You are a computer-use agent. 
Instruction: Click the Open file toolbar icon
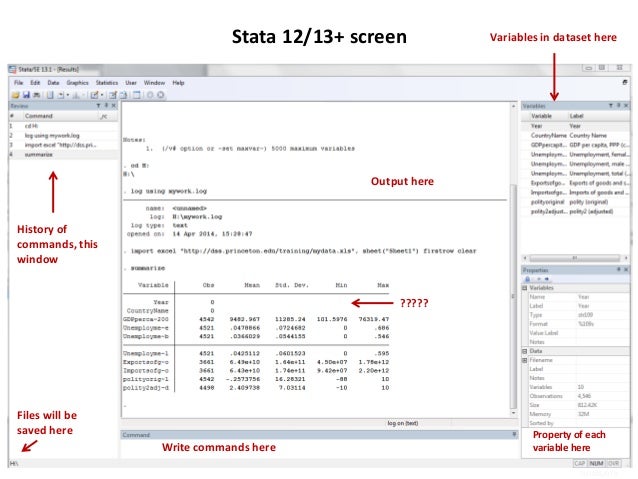(15, 95)
